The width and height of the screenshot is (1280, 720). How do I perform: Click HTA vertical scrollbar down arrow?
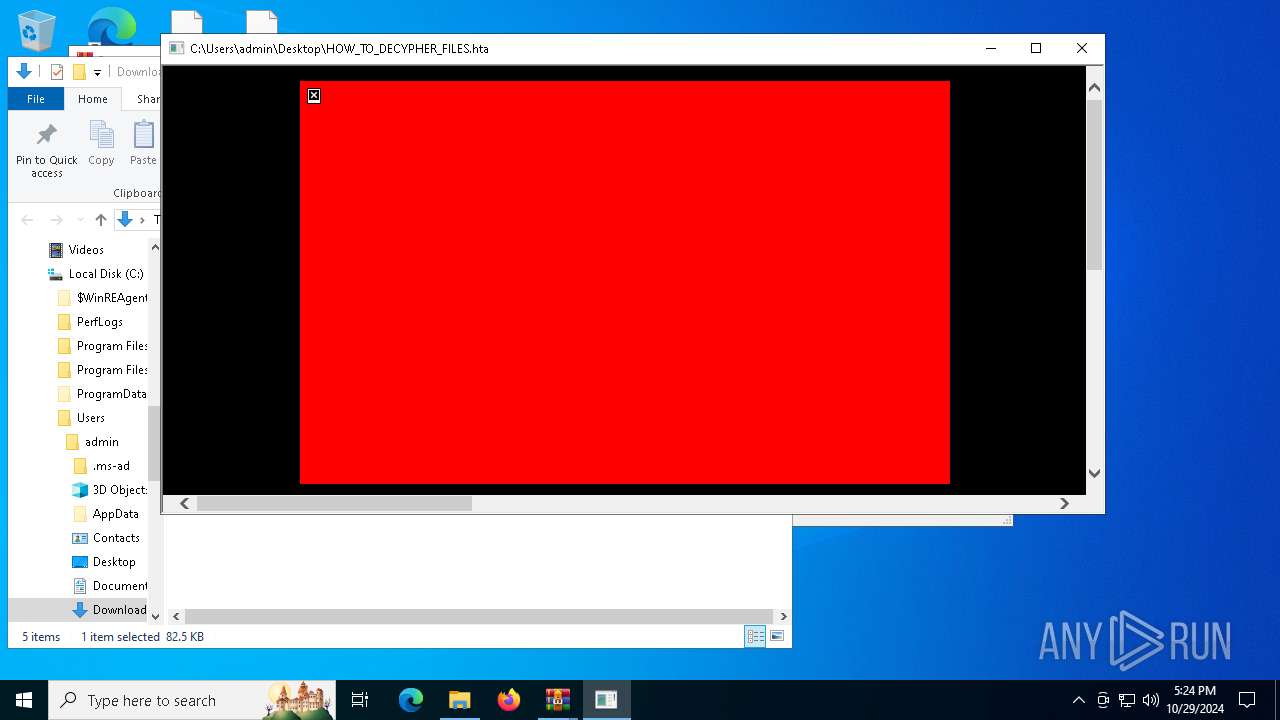[x=1094, y=473]
